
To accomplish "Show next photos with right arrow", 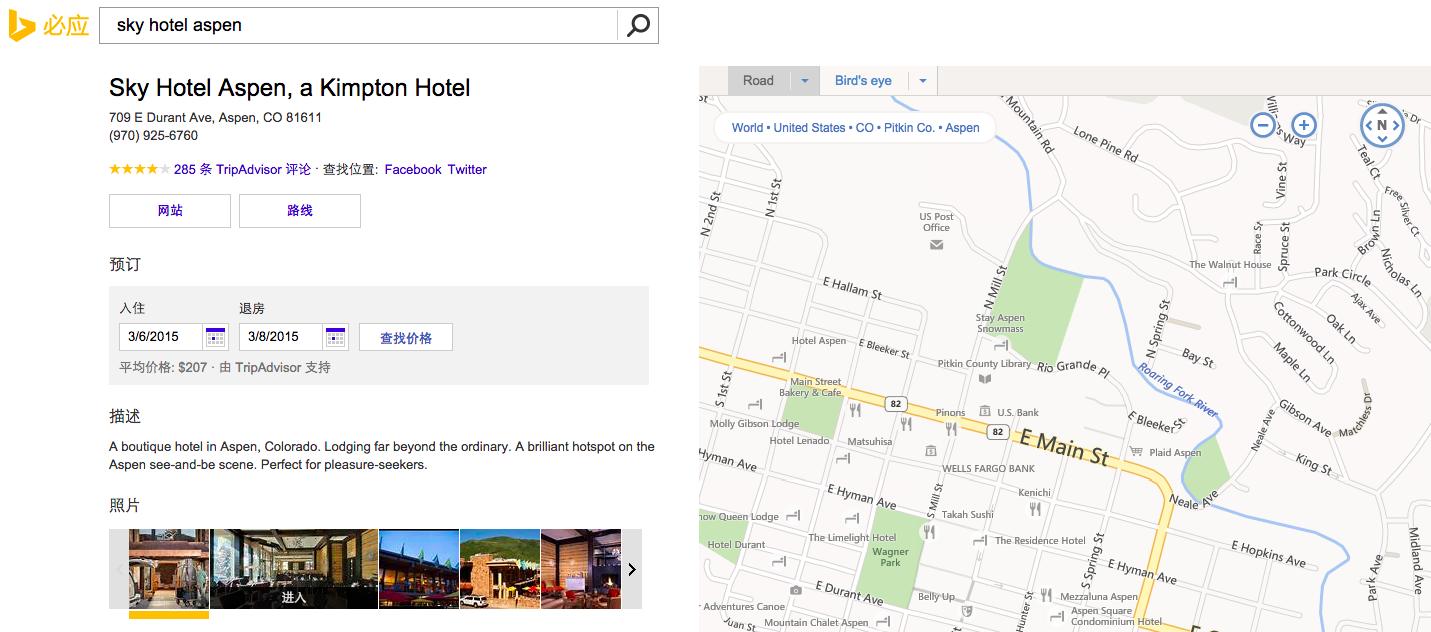I will point(631,569).
